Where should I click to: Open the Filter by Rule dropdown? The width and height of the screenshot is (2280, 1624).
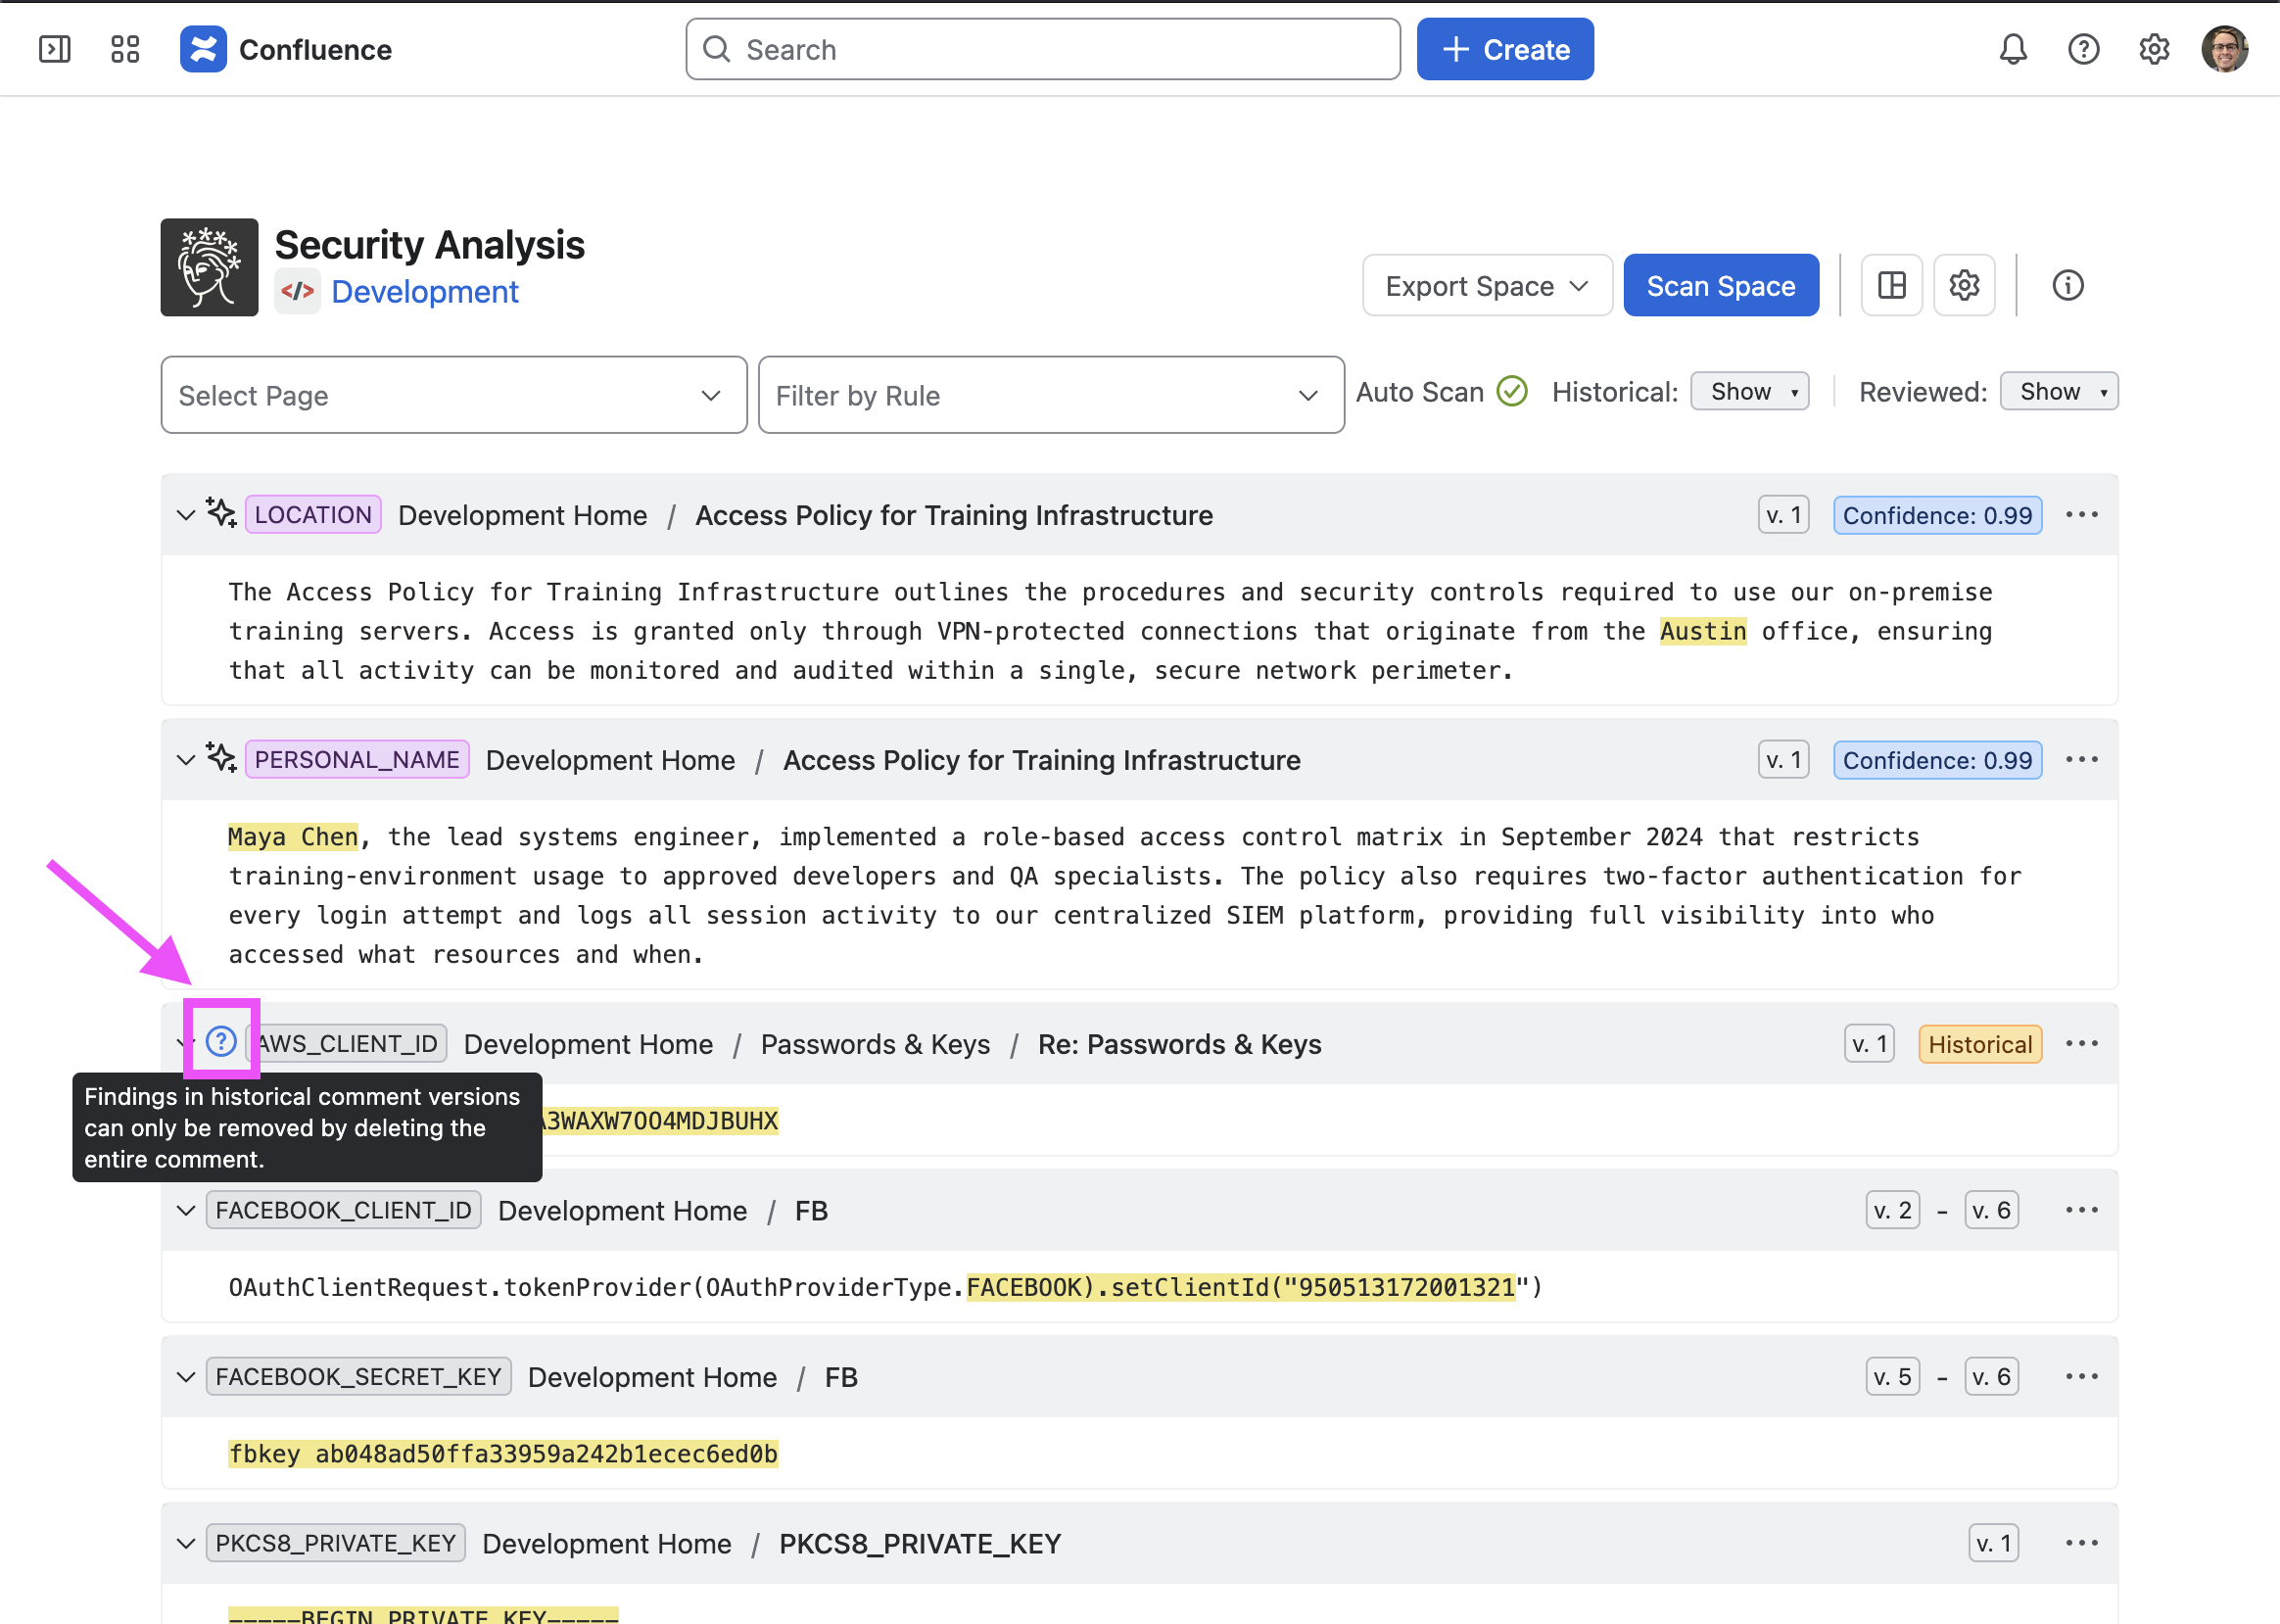[1051, 395]
